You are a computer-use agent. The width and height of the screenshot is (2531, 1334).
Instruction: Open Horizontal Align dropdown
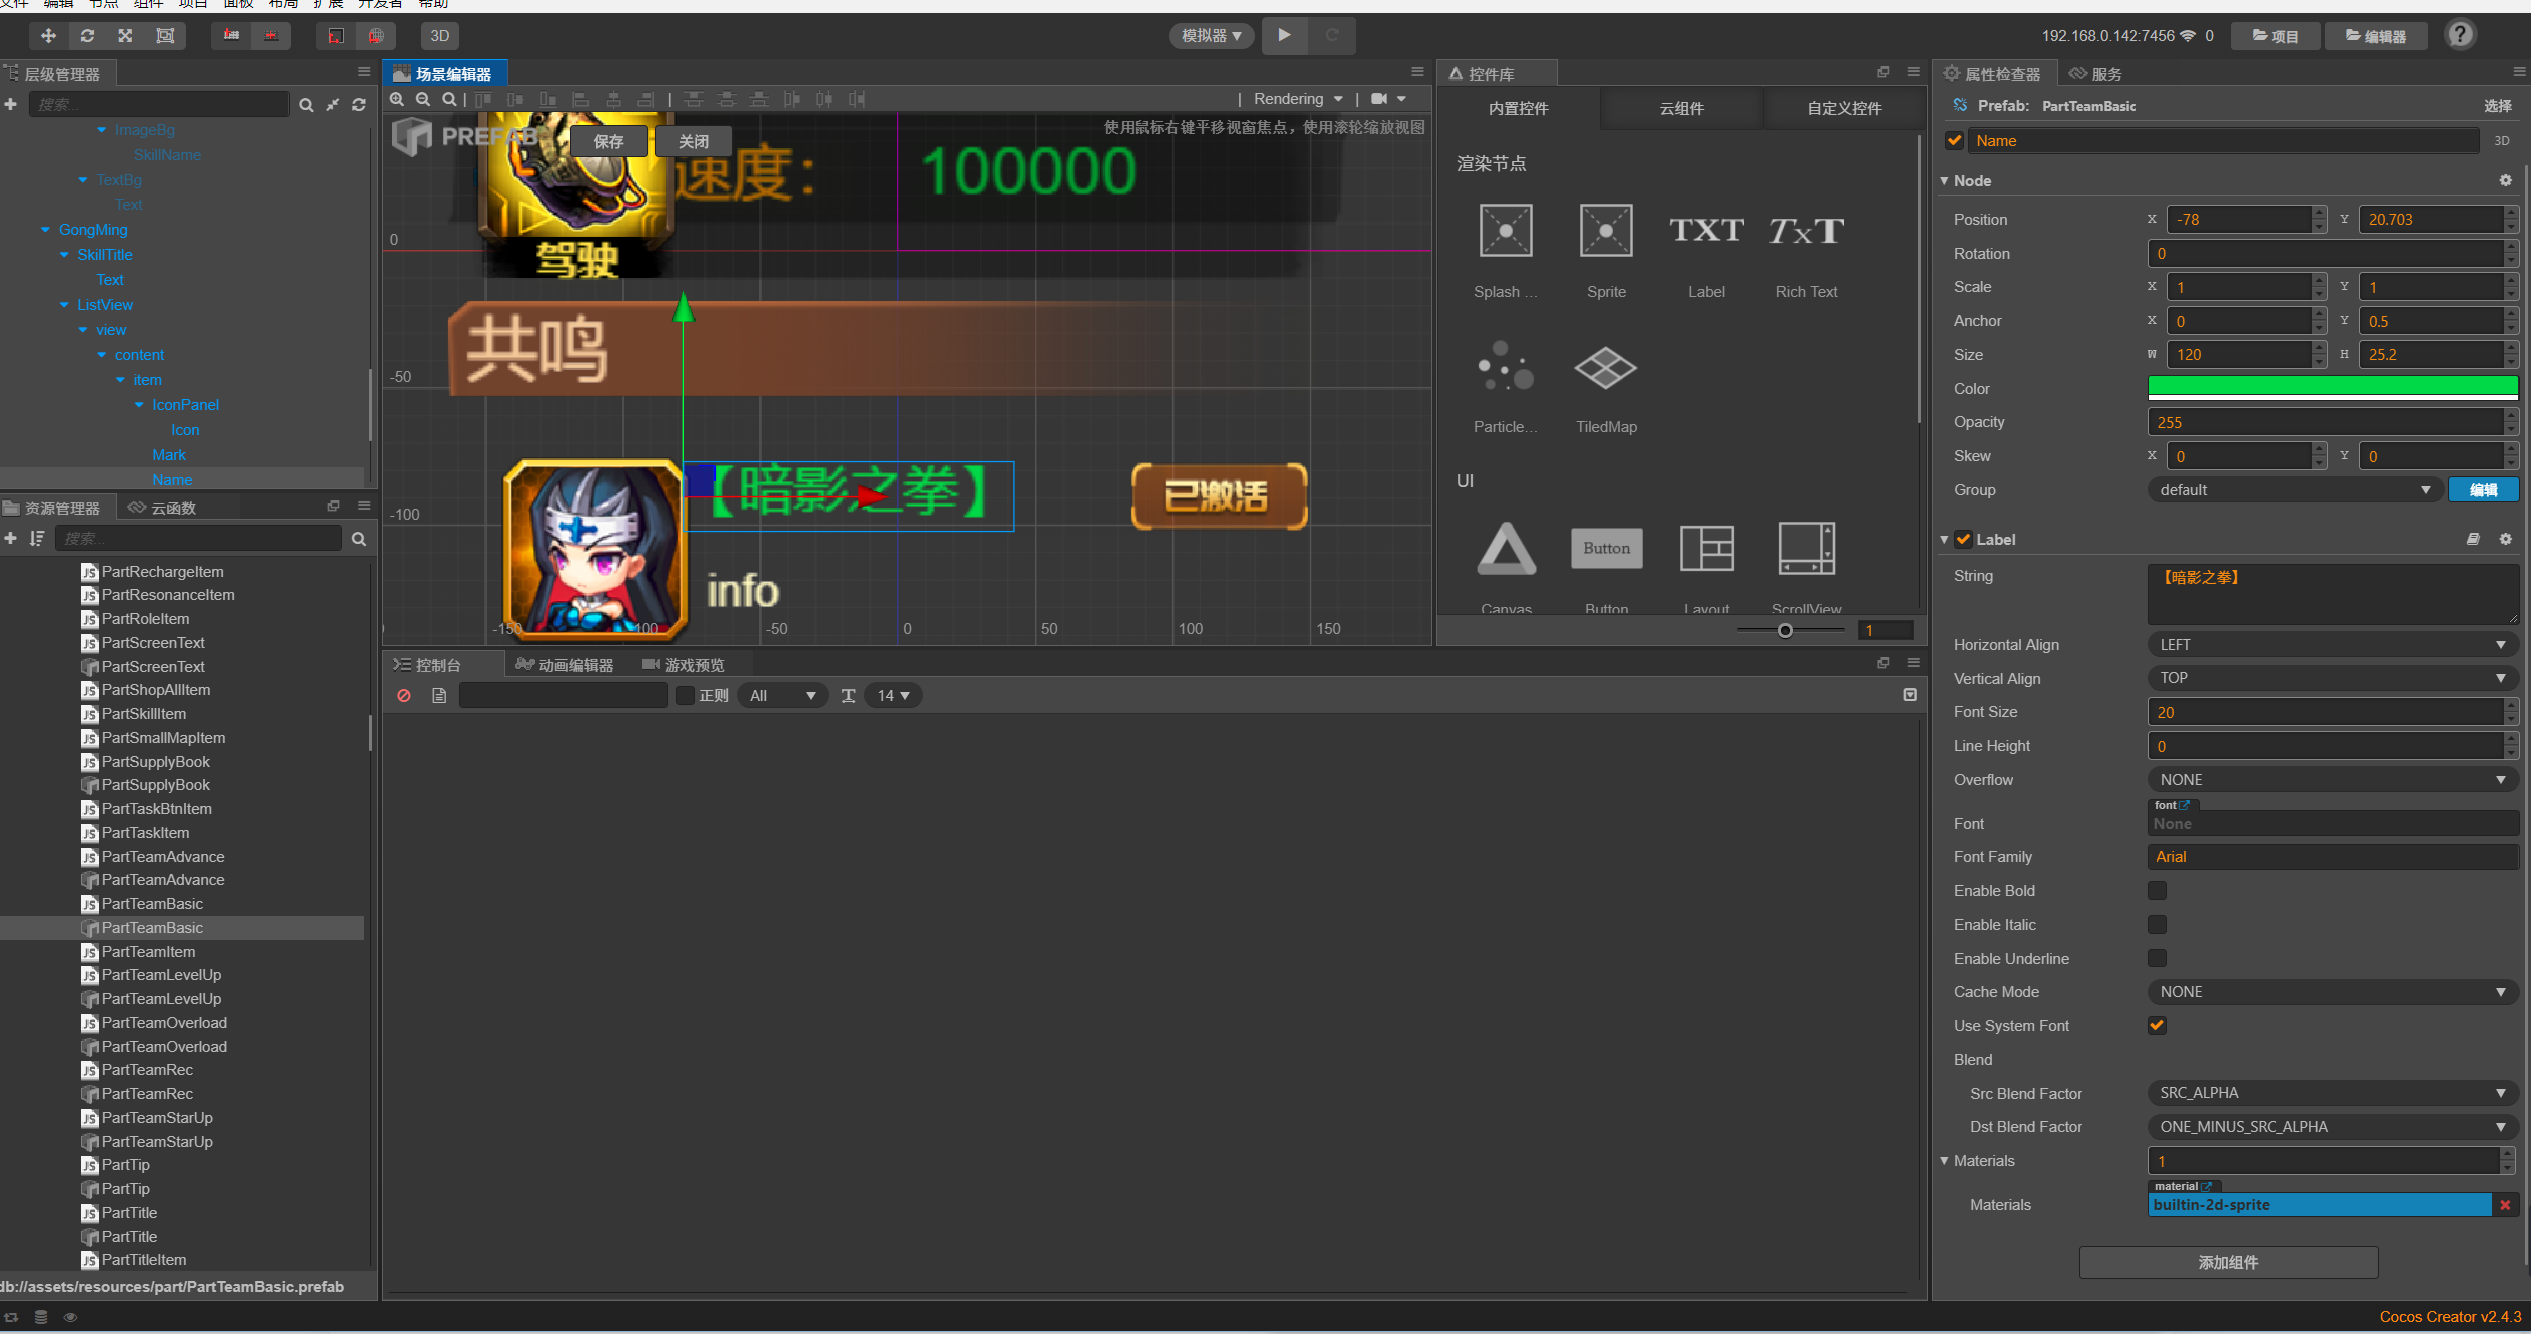point(2331,645)
